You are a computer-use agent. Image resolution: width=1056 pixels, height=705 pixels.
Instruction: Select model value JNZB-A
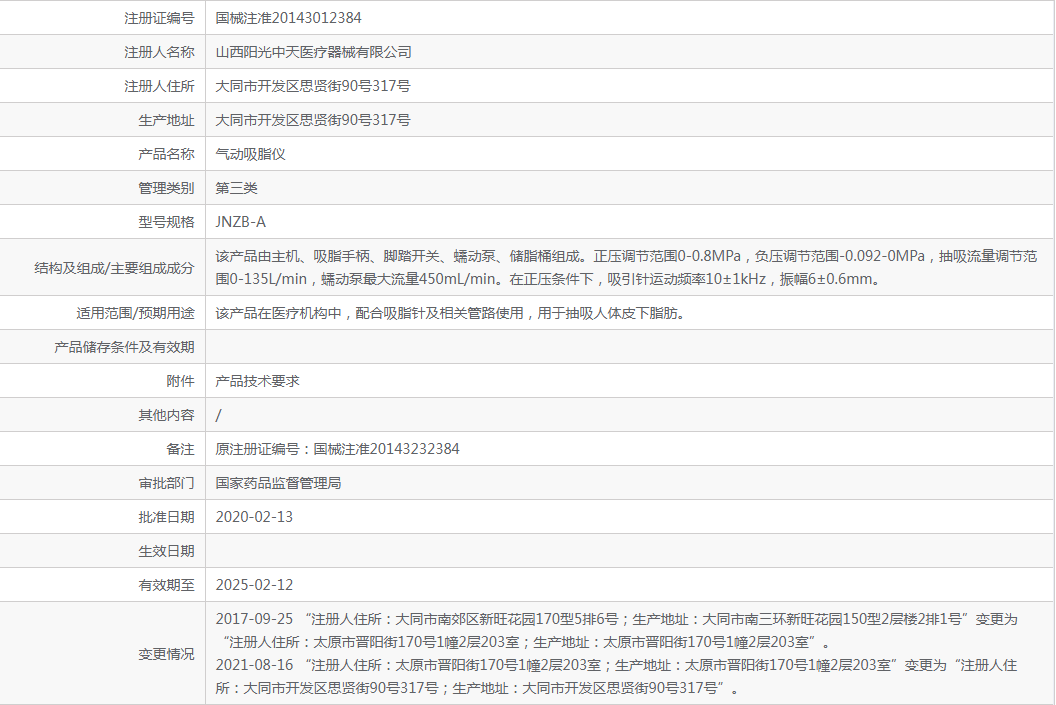[240, 222]
